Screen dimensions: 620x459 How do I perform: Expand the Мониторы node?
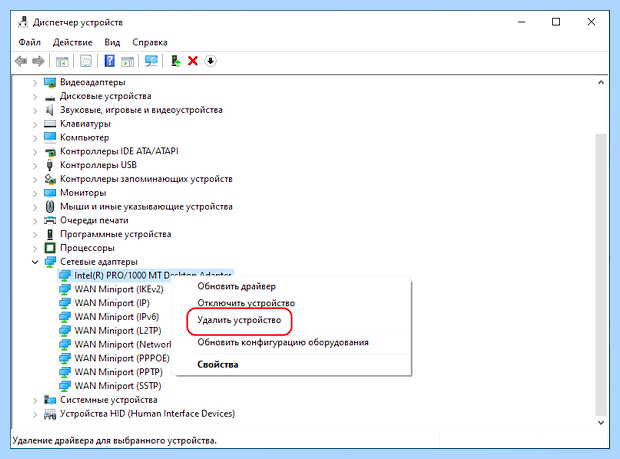tap(35, 193)
